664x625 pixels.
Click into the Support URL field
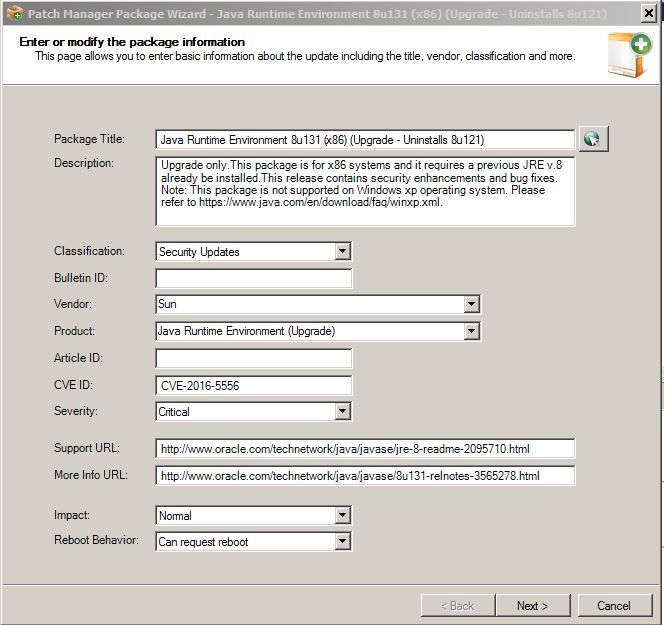pos(365,449)
